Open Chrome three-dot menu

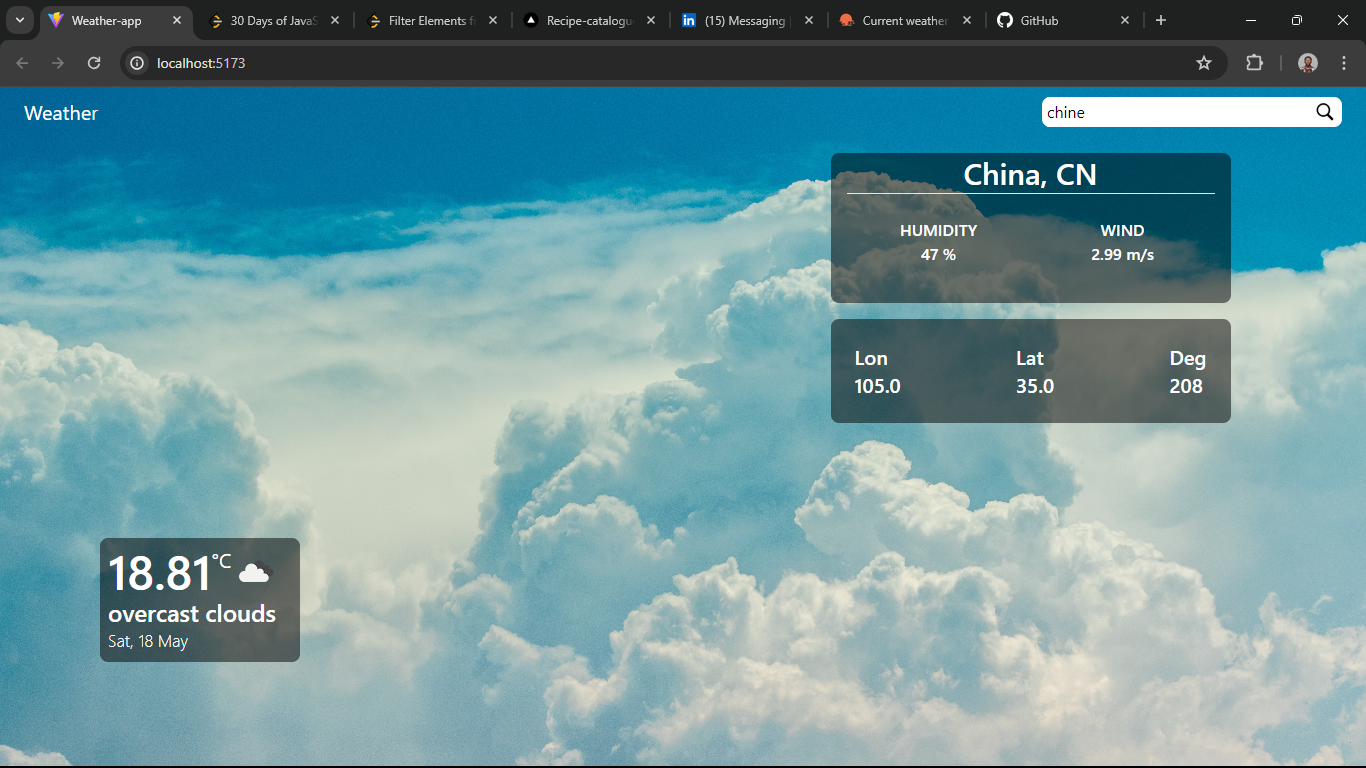point(1344,63)
